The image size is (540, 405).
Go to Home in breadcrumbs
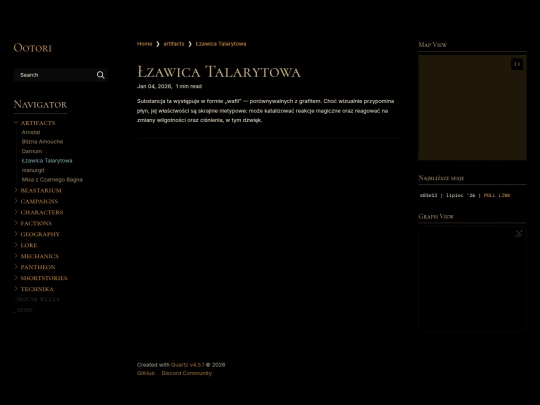click(x=144, y=44)
